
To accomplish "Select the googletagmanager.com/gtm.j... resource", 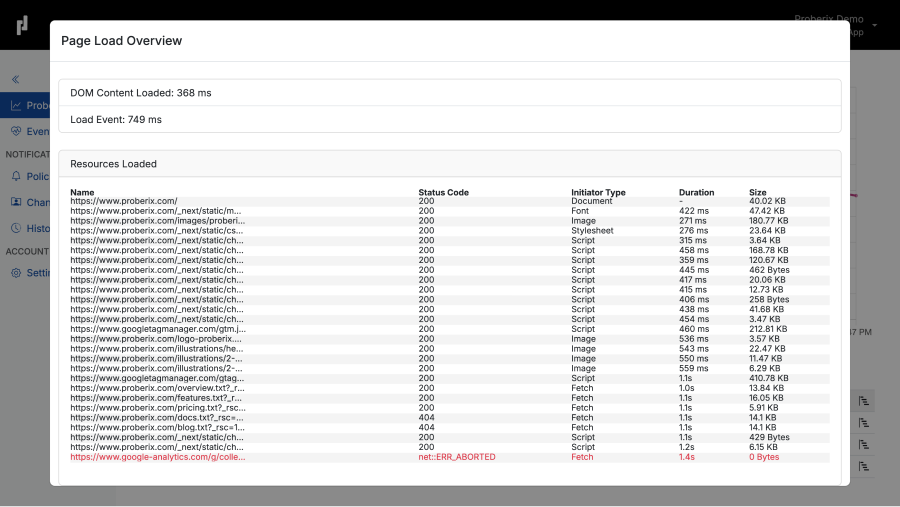I will pos(158,329).
